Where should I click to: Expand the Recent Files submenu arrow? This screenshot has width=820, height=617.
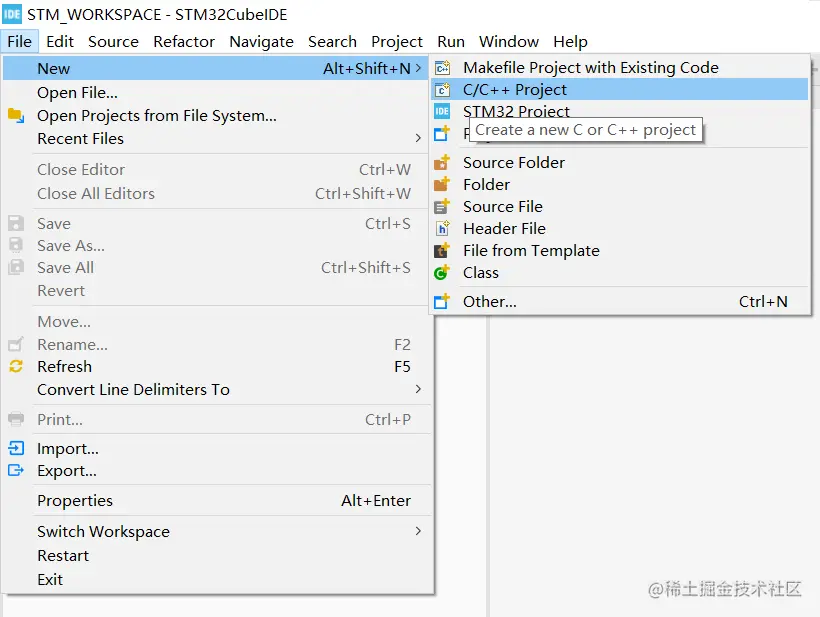pyautogui.click(x=418, y=138)
